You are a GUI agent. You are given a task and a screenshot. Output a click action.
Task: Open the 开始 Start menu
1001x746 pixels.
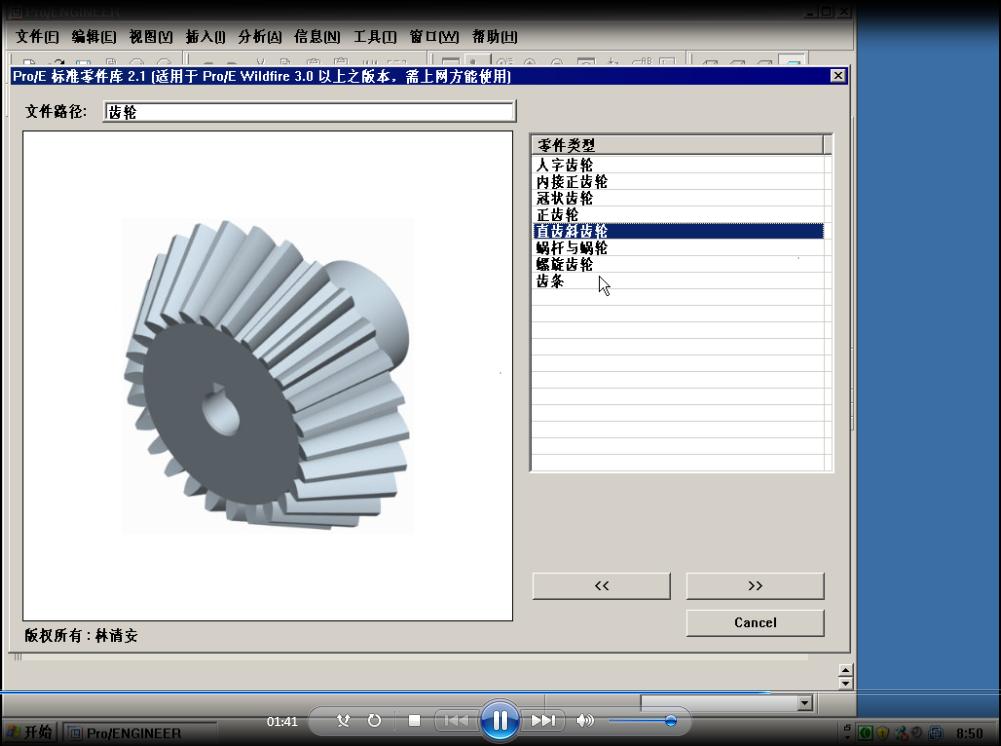[29, 733]
